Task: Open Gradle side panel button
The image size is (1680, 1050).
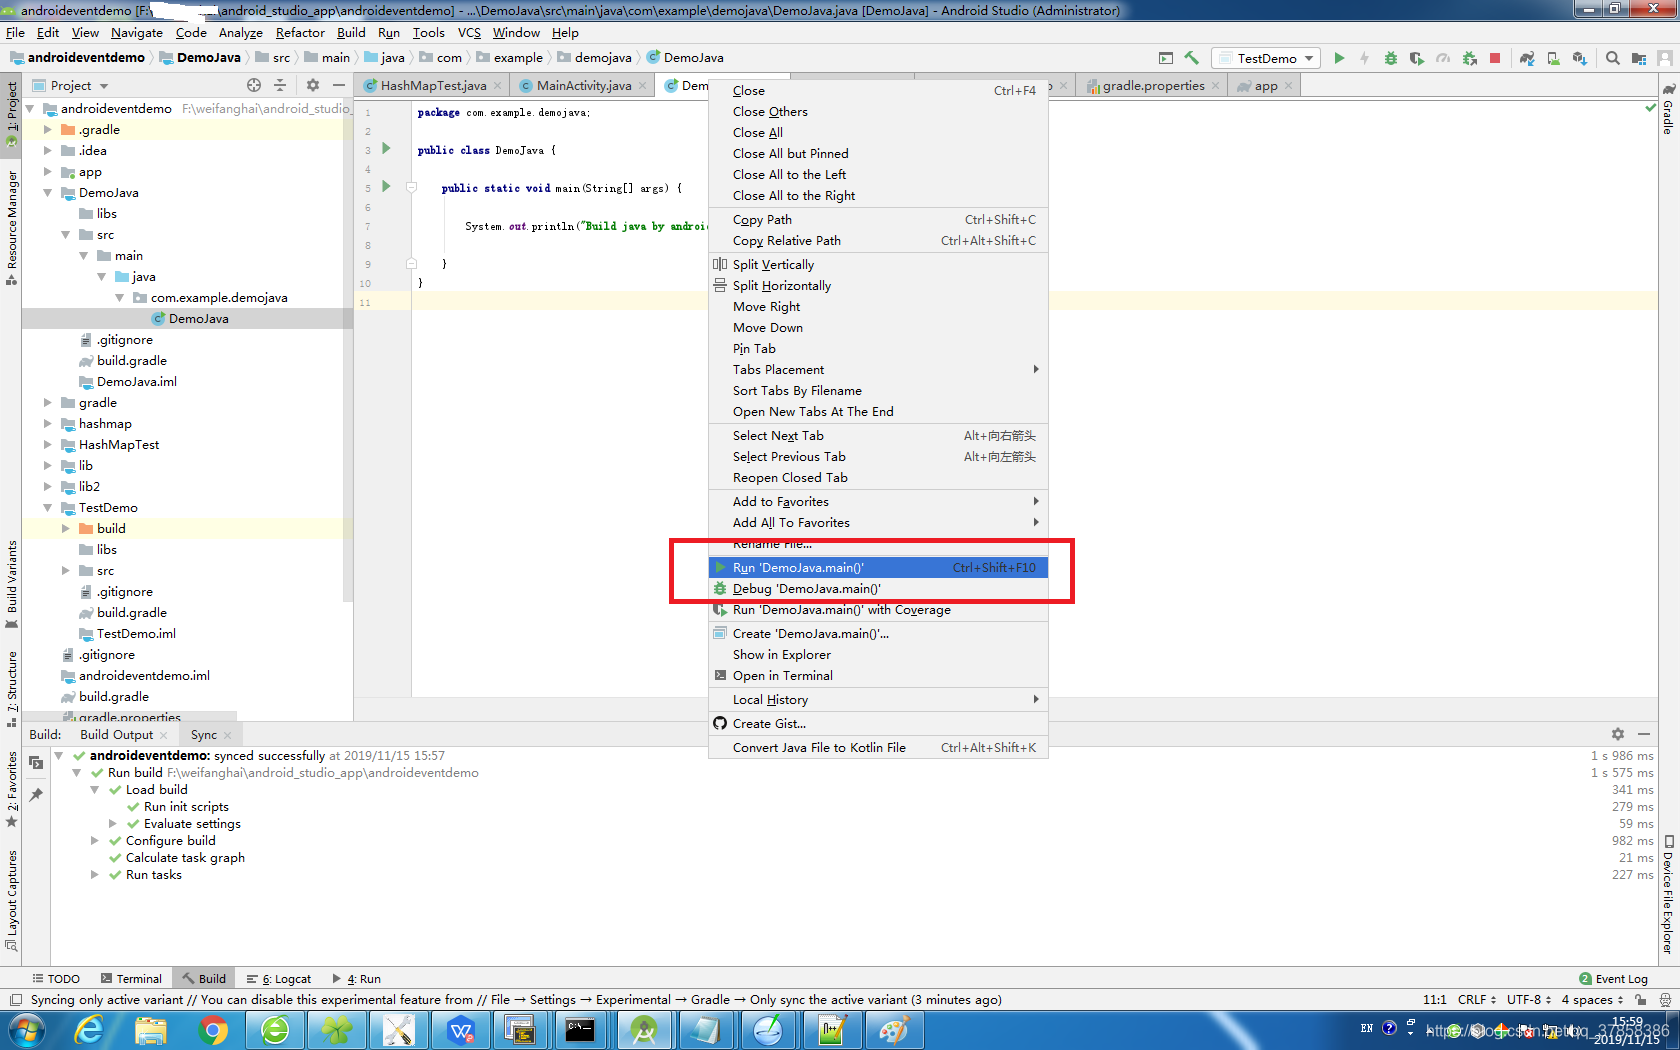Action: [1668, 110]
